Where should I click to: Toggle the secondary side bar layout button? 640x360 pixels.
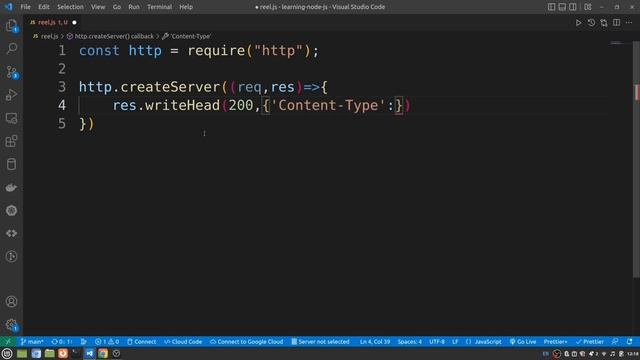(x=573, y=7)
